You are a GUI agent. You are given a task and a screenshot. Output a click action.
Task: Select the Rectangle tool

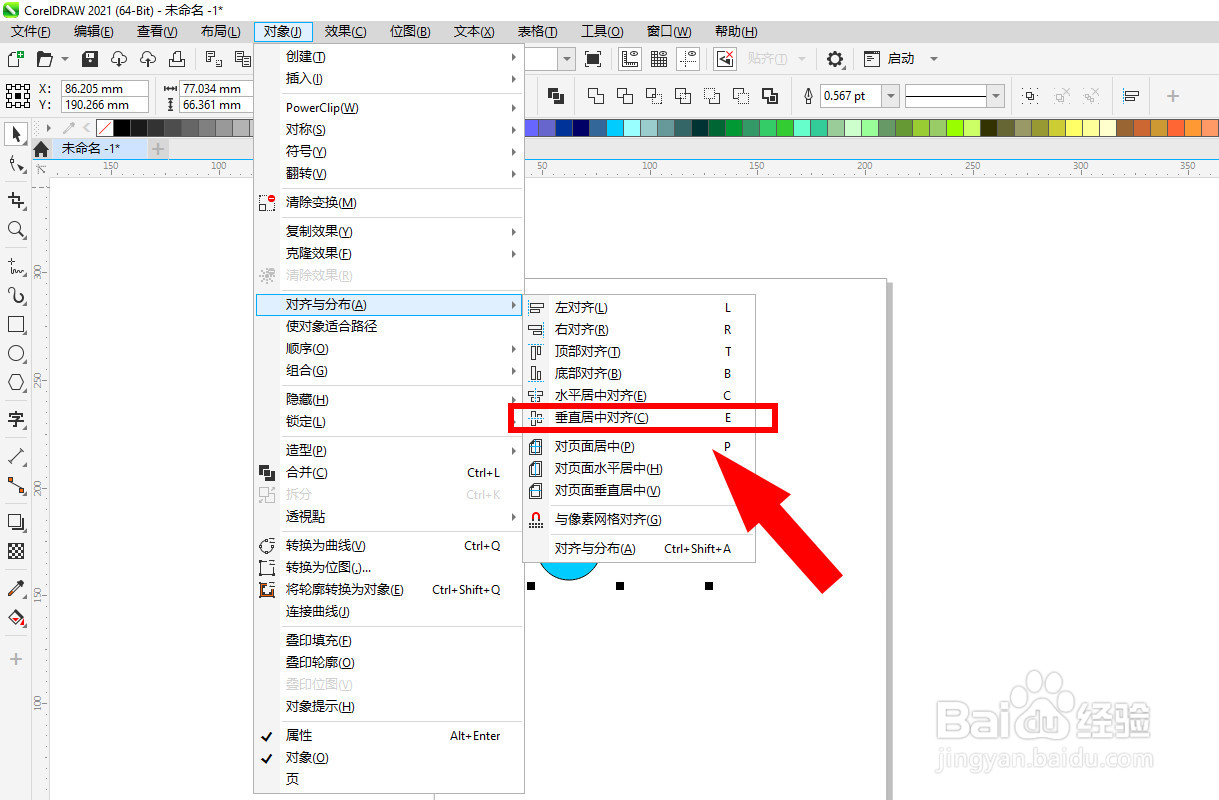click(14, 324)
